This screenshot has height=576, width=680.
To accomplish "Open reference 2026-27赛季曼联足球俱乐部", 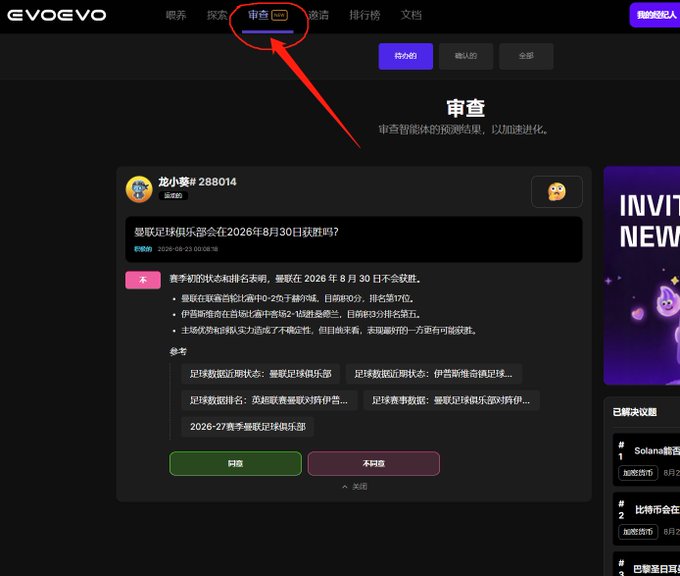I will pyautogui.click(x=248, y=427).
